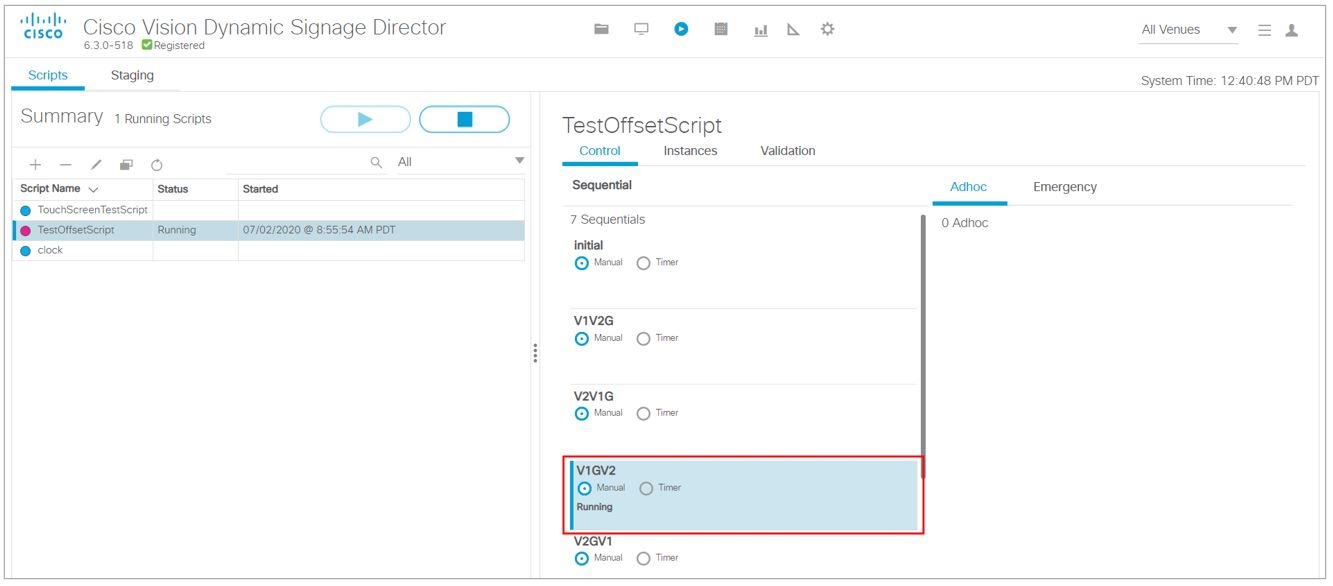This screenshot has width=1333, height=586.
Task: Open the bar chart reports icon
Action: pos(760,31)
